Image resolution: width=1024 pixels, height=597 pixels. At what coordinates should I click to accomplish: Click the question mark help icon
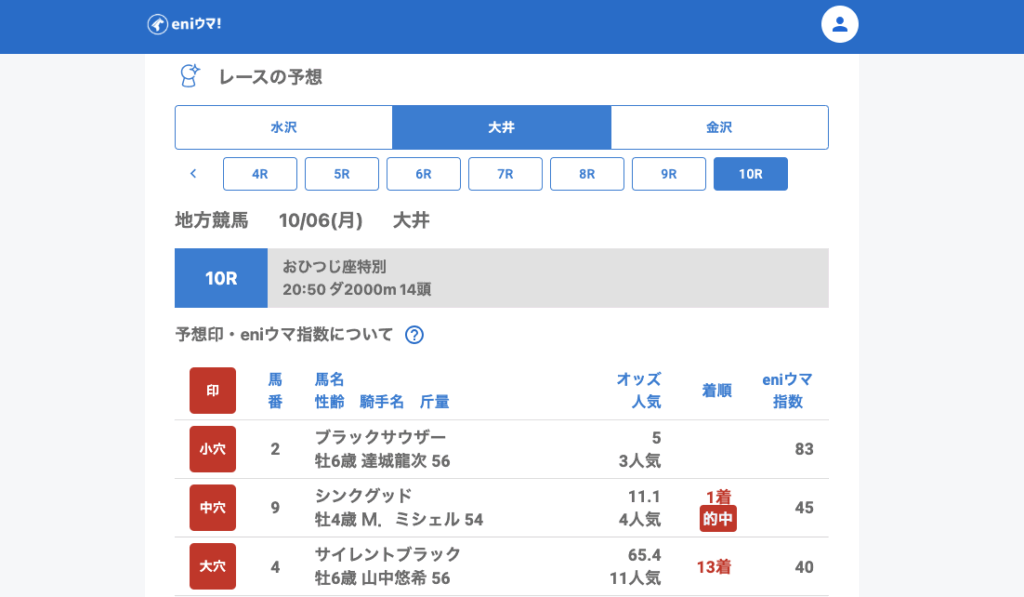(414, 335)
